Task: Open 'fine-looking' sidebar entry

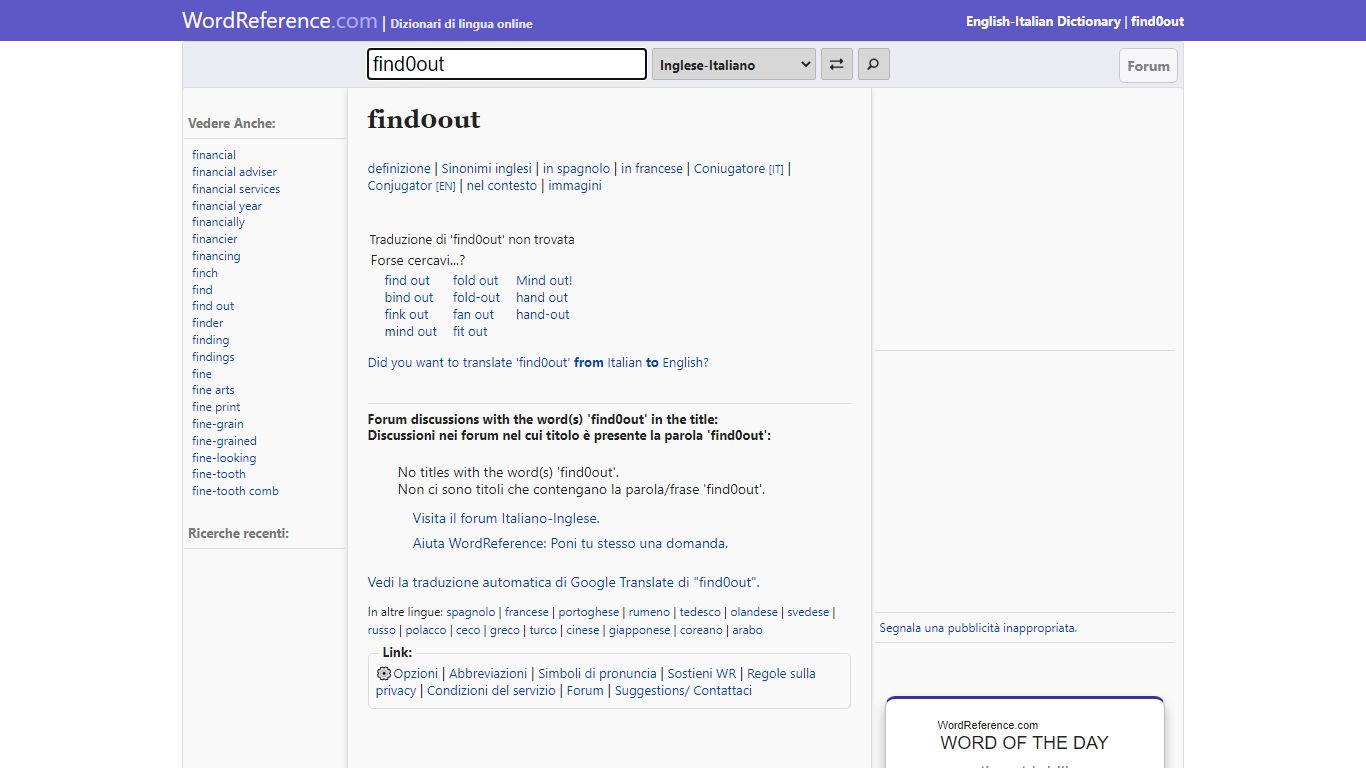Action: click(x=224, y=458)
